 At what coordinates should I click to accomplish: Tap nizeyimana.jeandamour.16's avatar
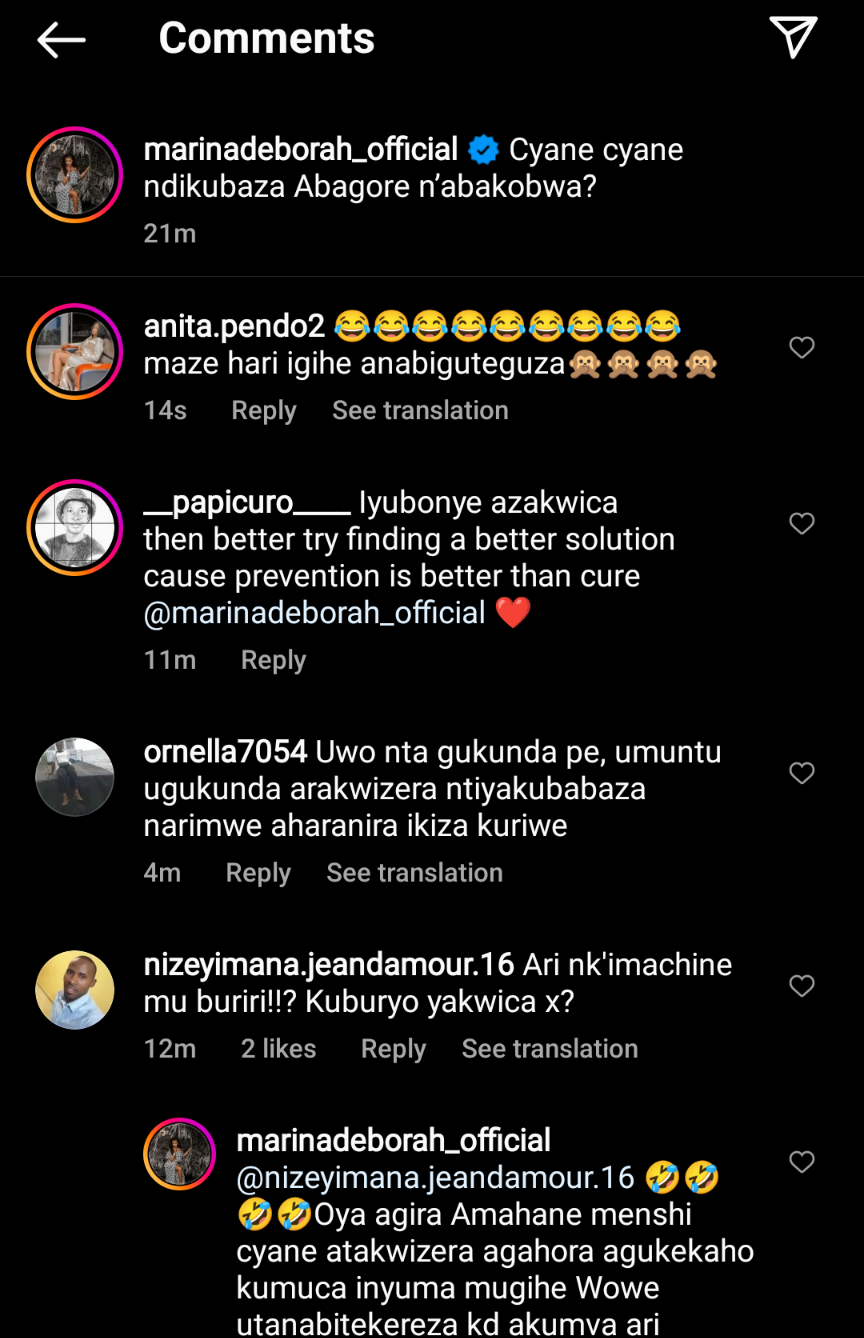click(75, 990)
